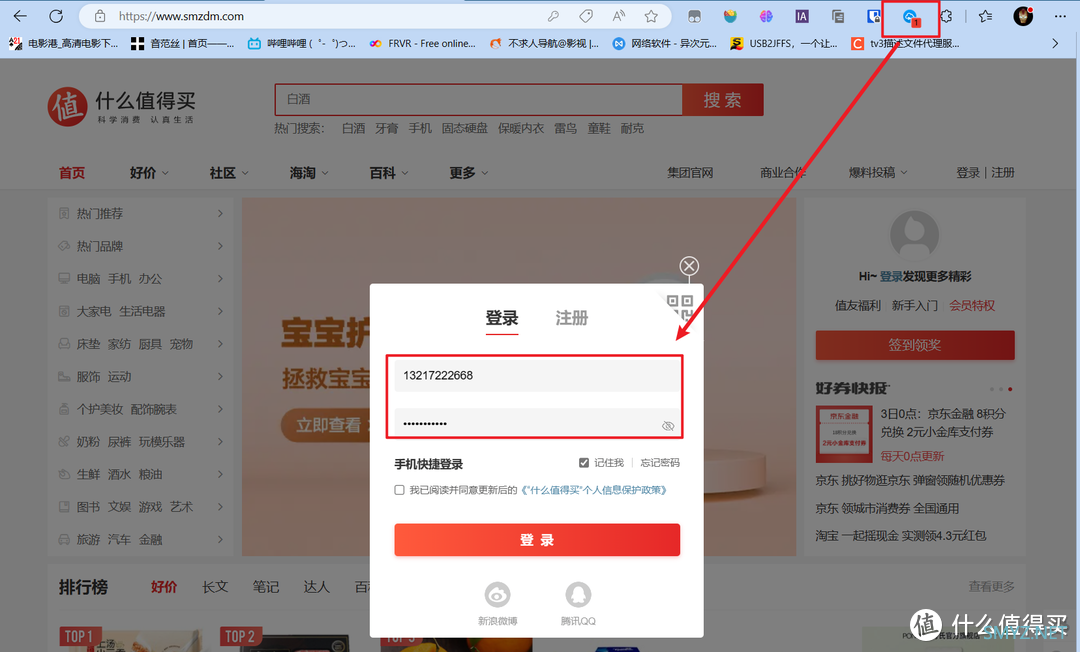Open the 京东金融 promo thumbnail

(x=843, y=434)
